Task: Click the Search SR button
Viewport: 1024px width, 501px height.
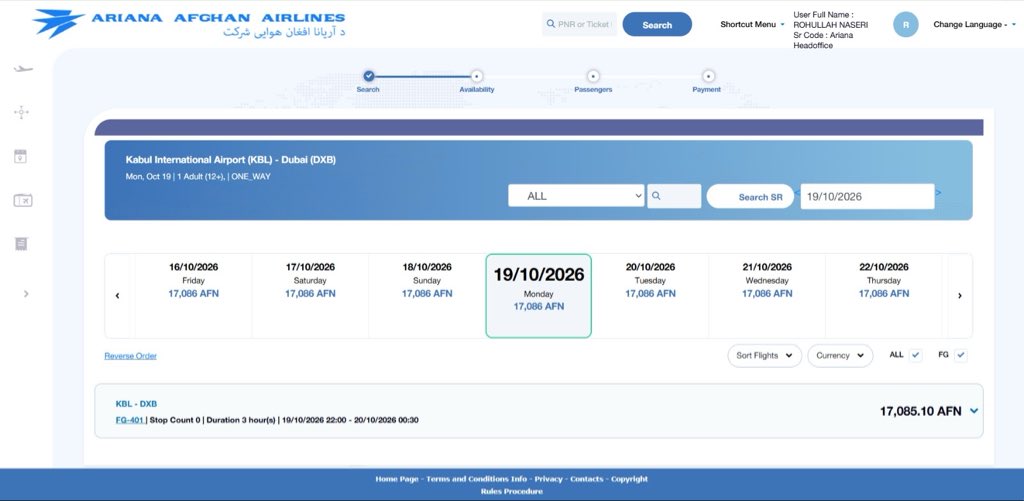Action: pos(750,197)
